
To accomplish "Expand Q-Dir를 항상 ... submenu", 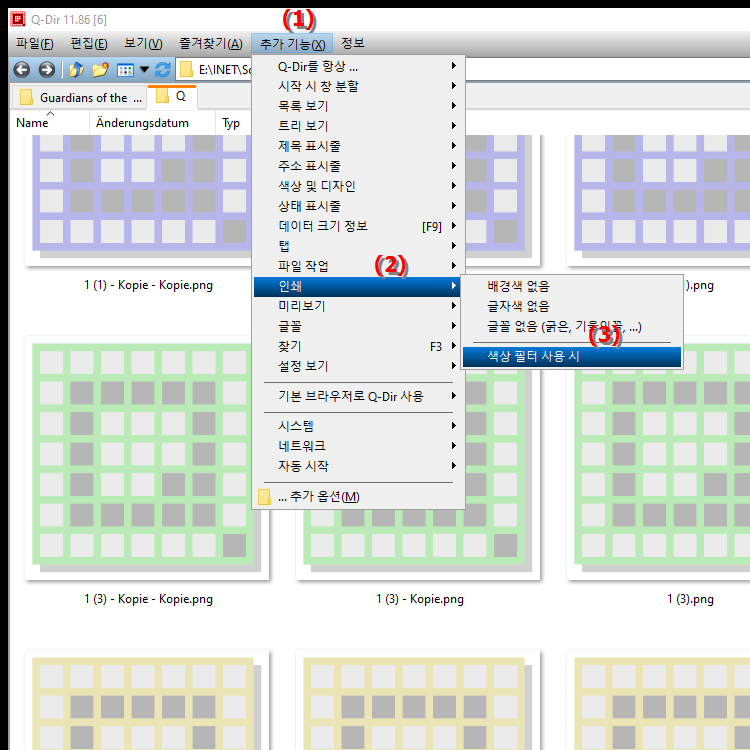I will pos(358,66).
